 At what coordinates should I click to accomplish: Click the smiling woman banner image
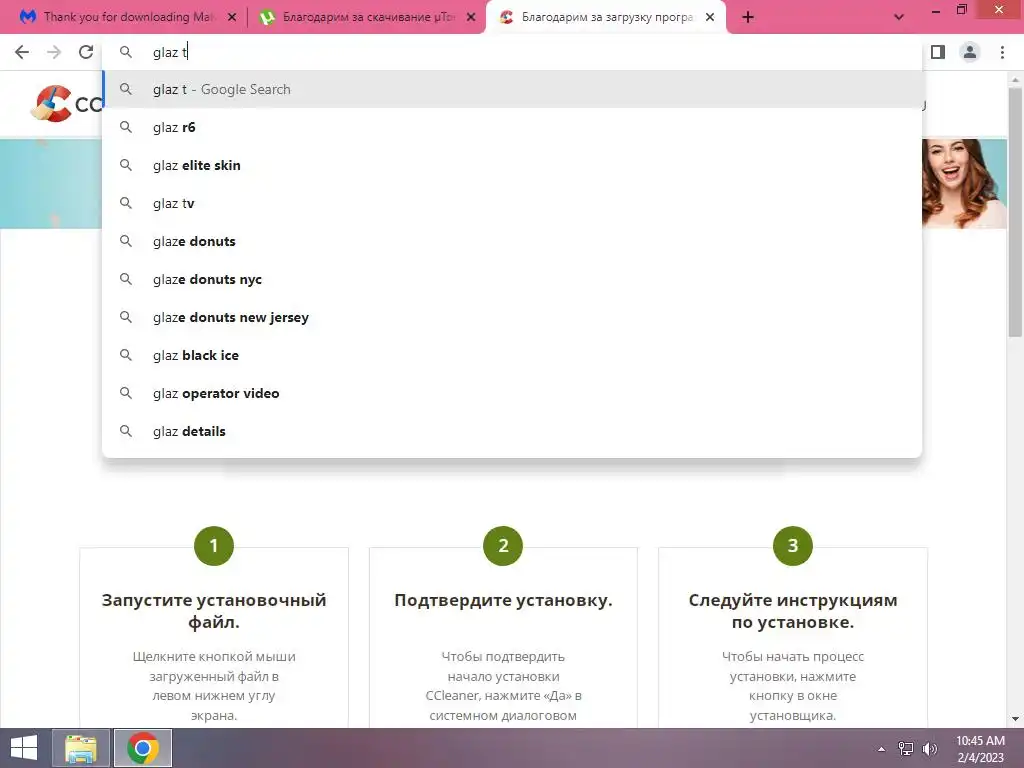(964, 184)
